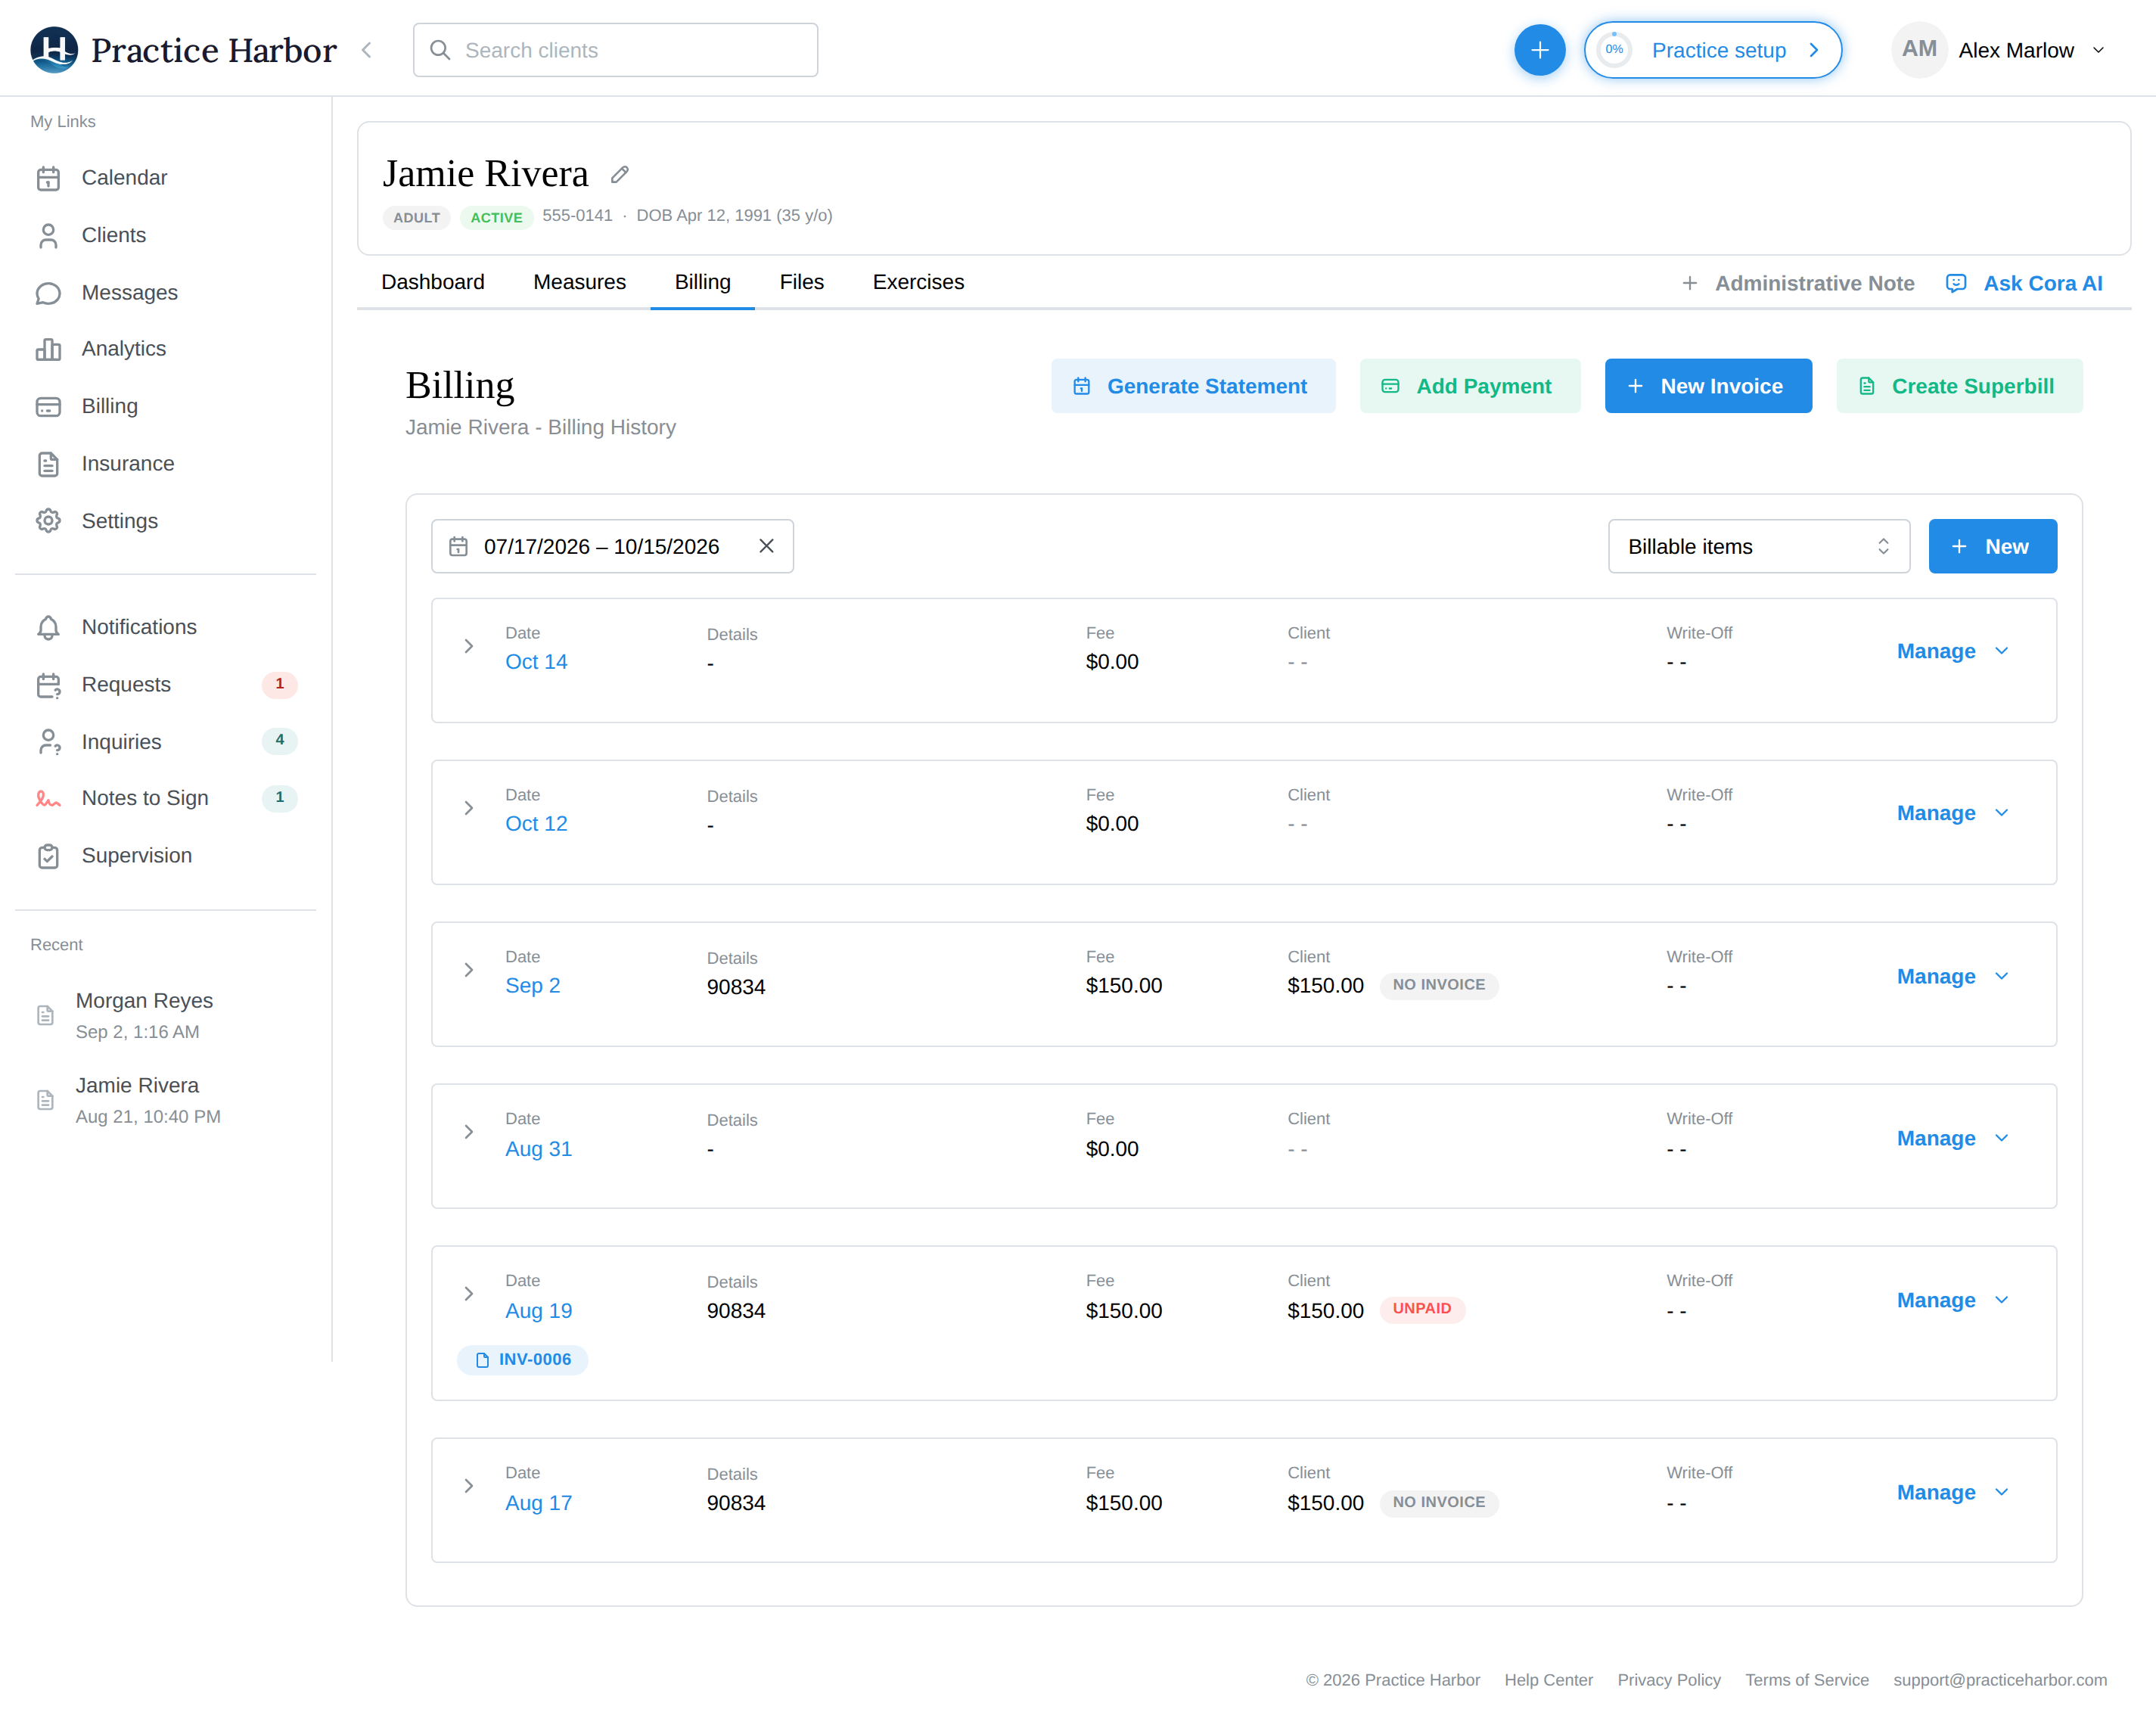The image size is (2156, 1734).
Task: Open Manage menu for Oct 12
Action: point(1952,813)
